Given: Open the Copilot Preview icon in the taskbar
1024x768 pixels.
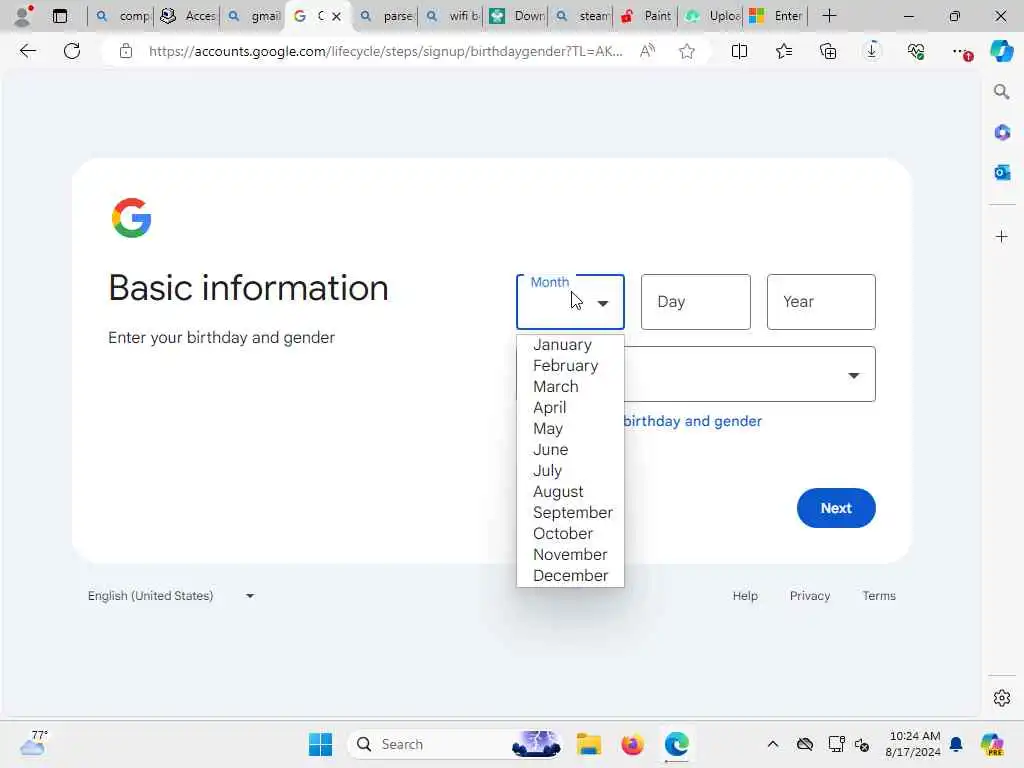Looking at the screenshot, I should click(x=992, y=744).
